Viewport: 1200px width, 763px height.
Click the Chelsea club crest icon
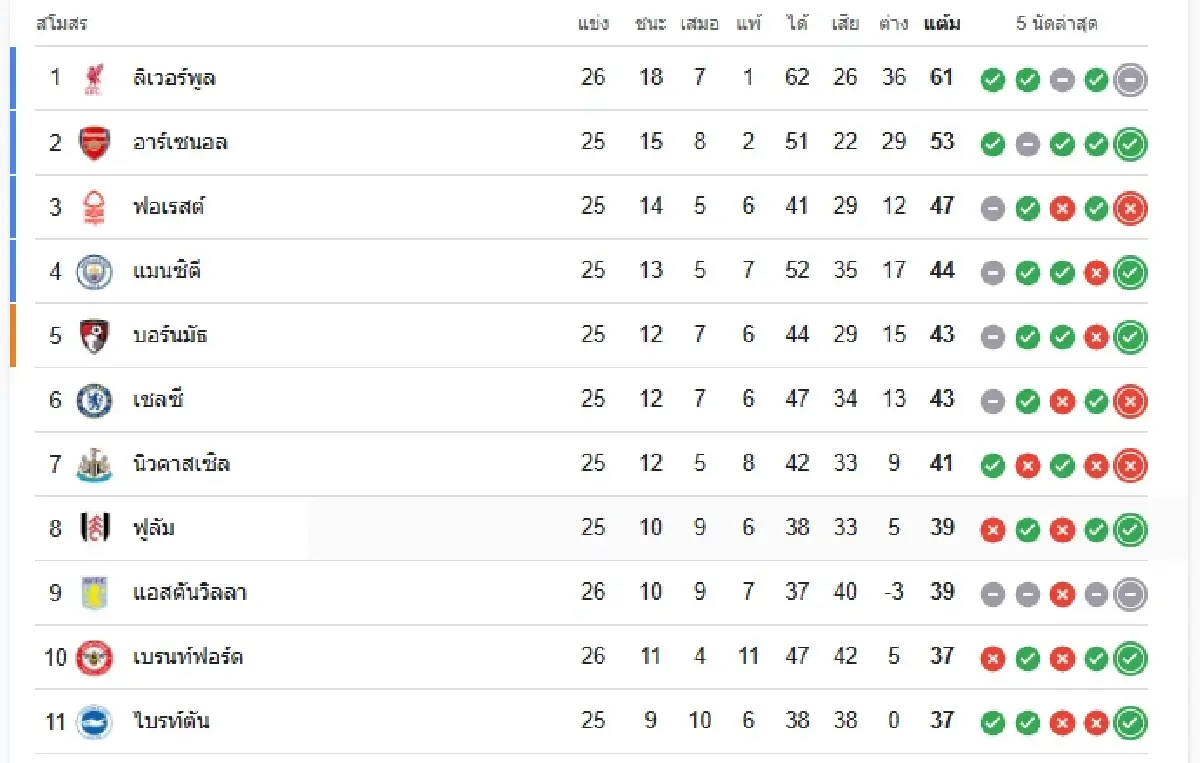94,400
